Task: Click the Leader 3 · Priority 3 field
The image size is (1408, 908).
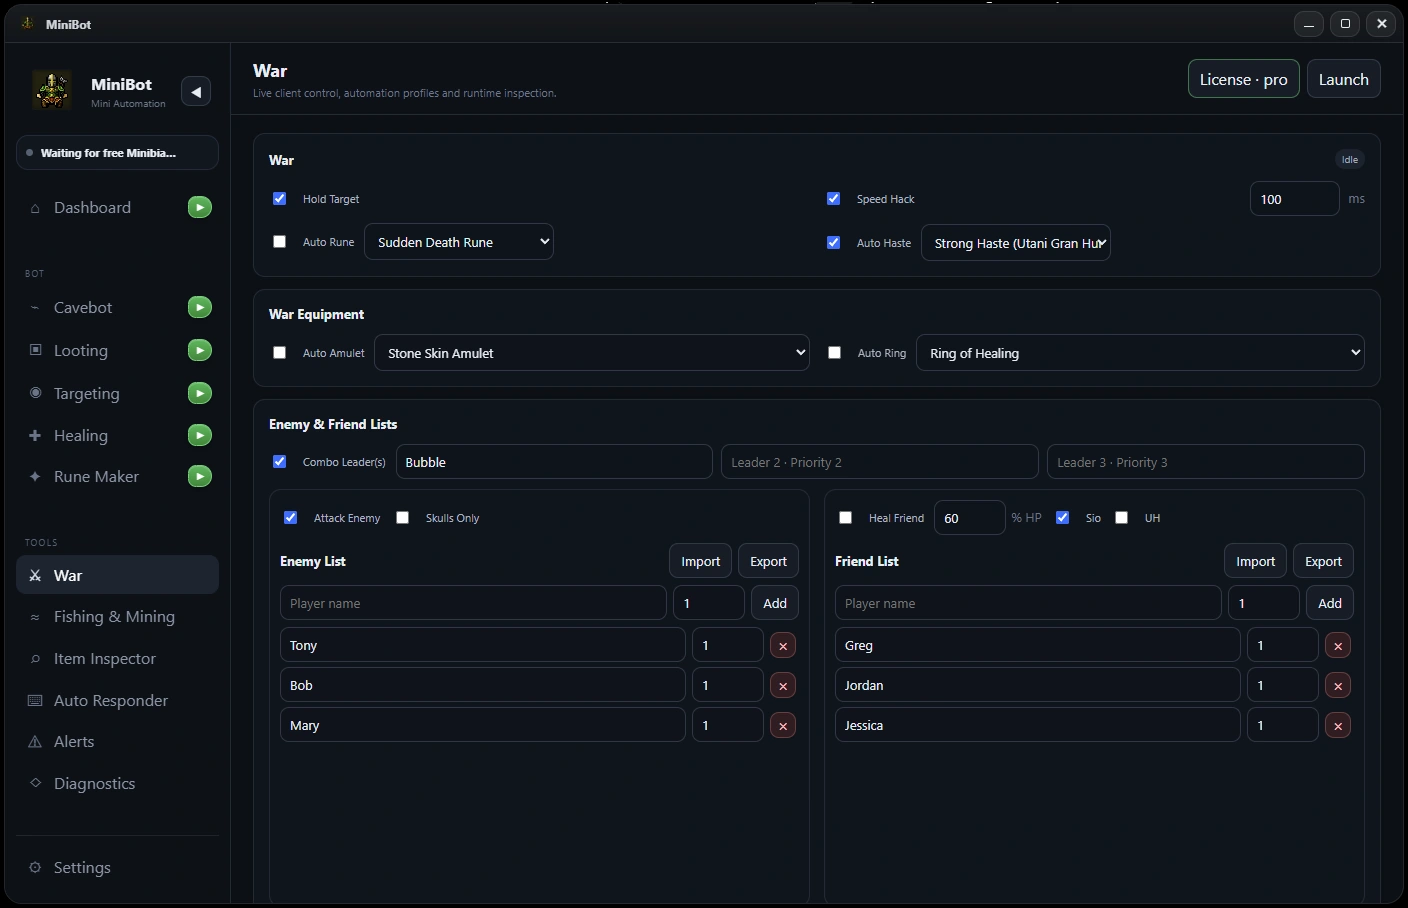Action: pos(1206,462)
